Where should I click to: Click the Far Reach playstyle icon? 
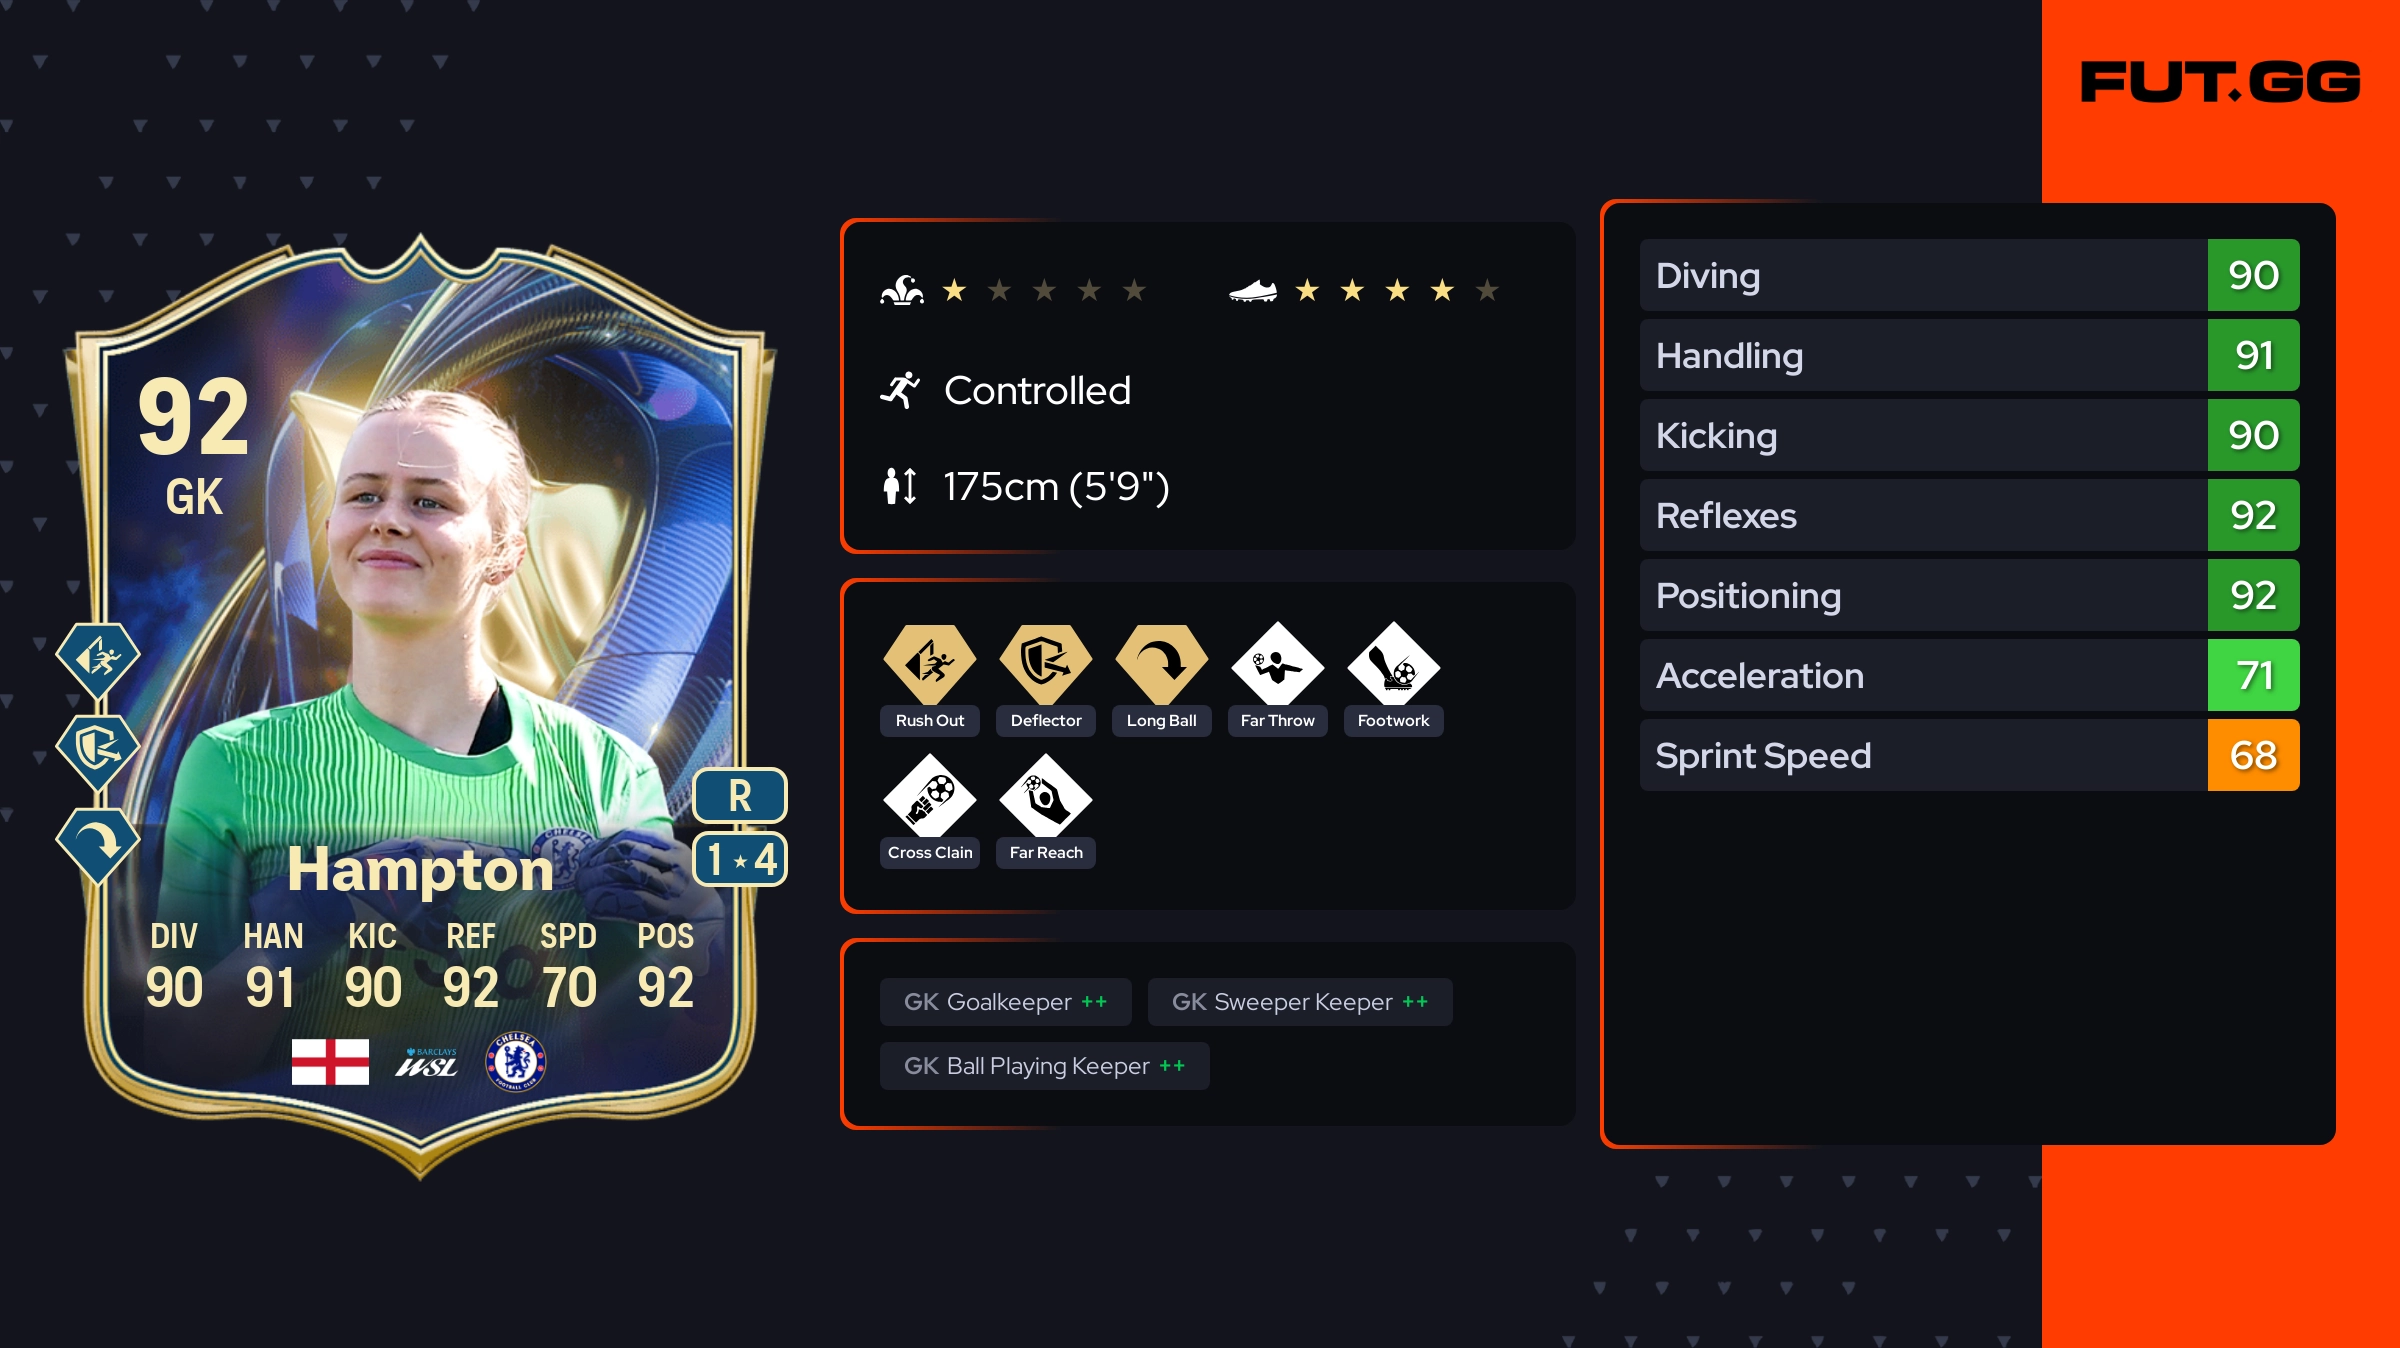[x=1046, y=795]
